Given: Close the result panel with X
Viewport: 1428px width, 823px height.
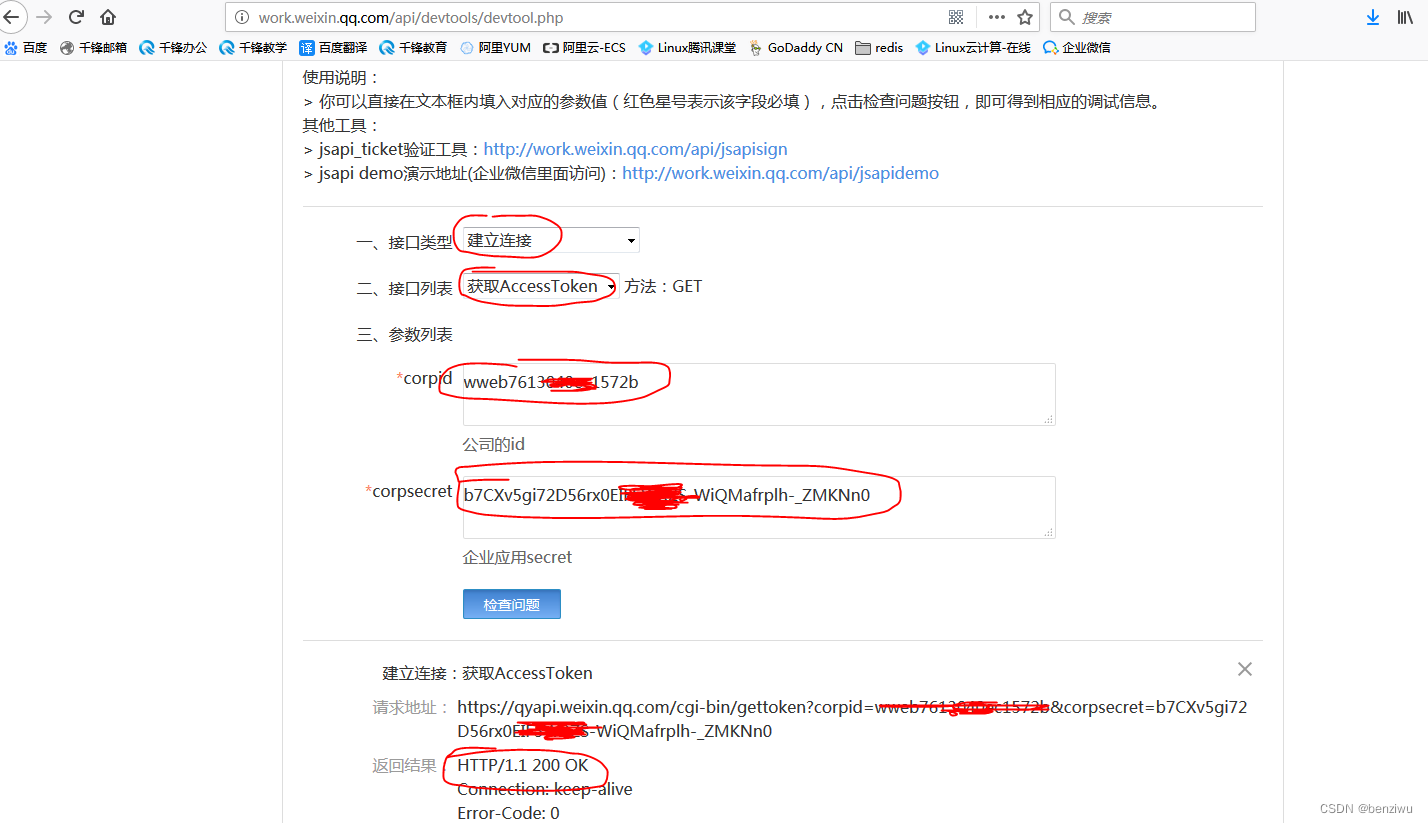Looking at the screenshot, I should [x=1245, y=669].
